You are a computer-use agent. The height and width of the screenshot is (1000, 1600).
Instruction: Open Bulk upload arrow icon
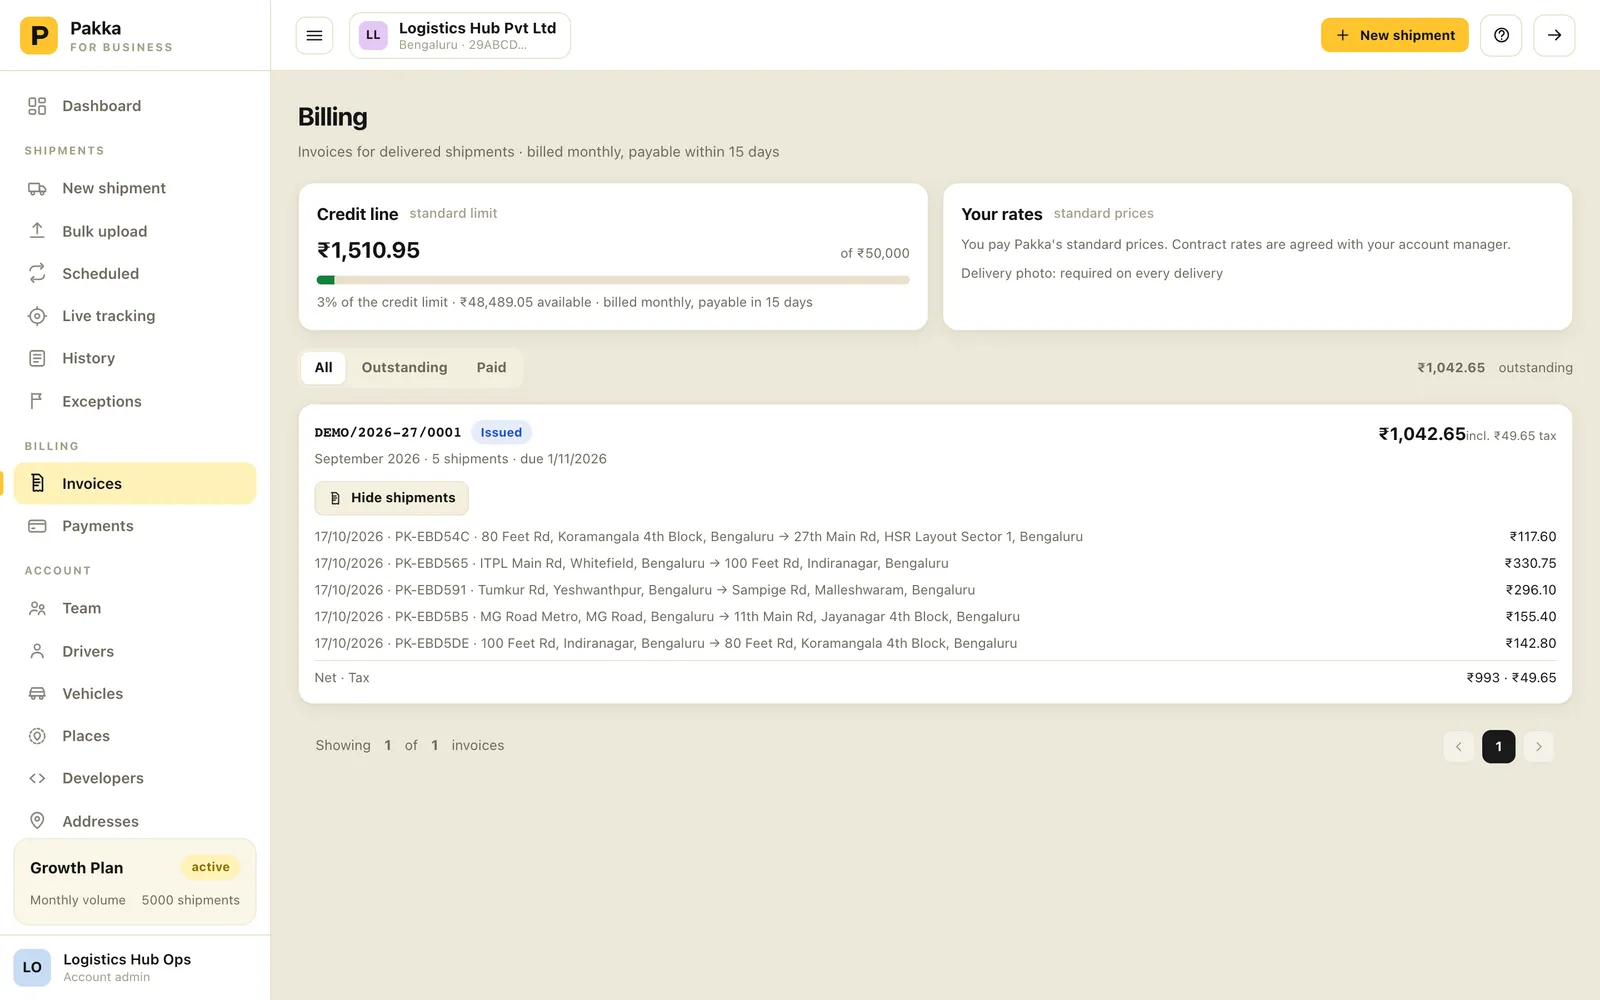tap(37, 231)
